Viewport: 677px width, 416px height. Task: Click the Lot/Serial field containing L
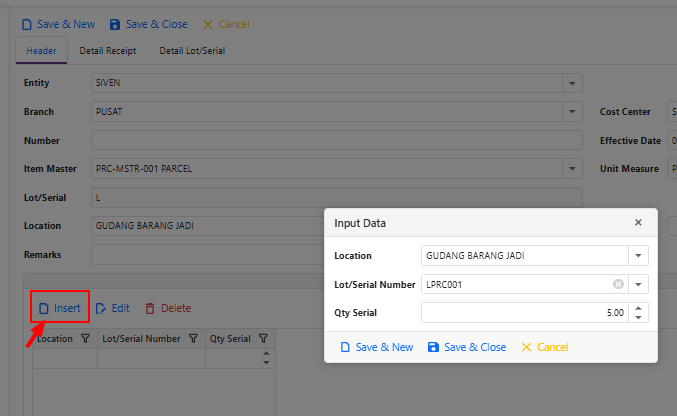pos(337,197)
